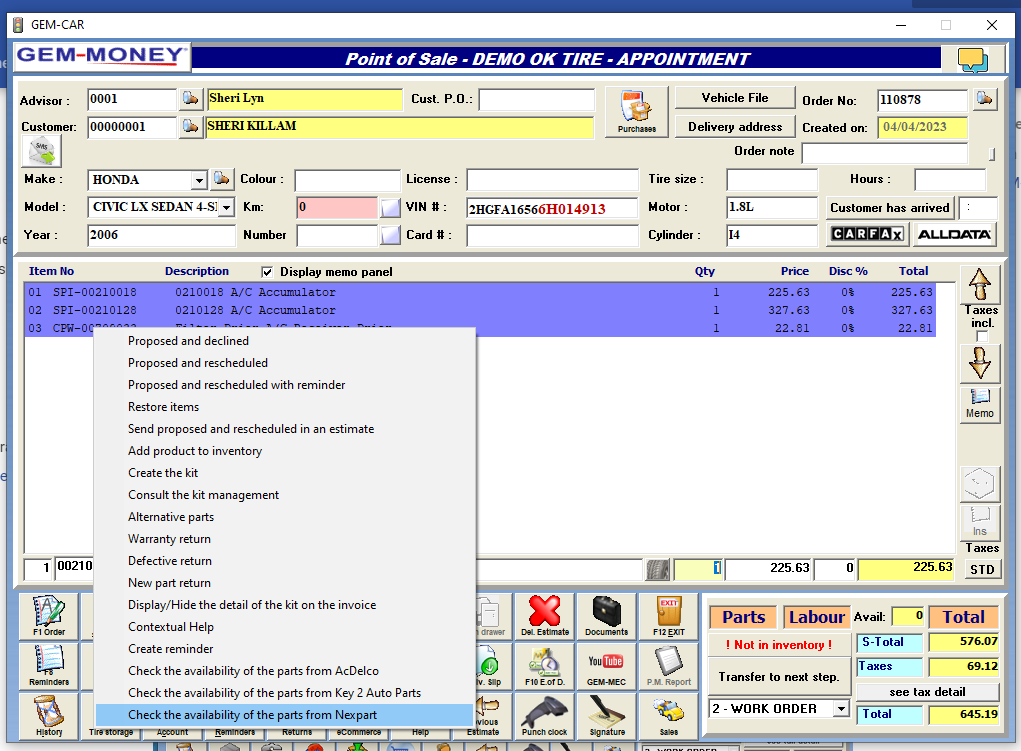
Task: Move item up with the up arrow
Action: (x=980, y=285)
